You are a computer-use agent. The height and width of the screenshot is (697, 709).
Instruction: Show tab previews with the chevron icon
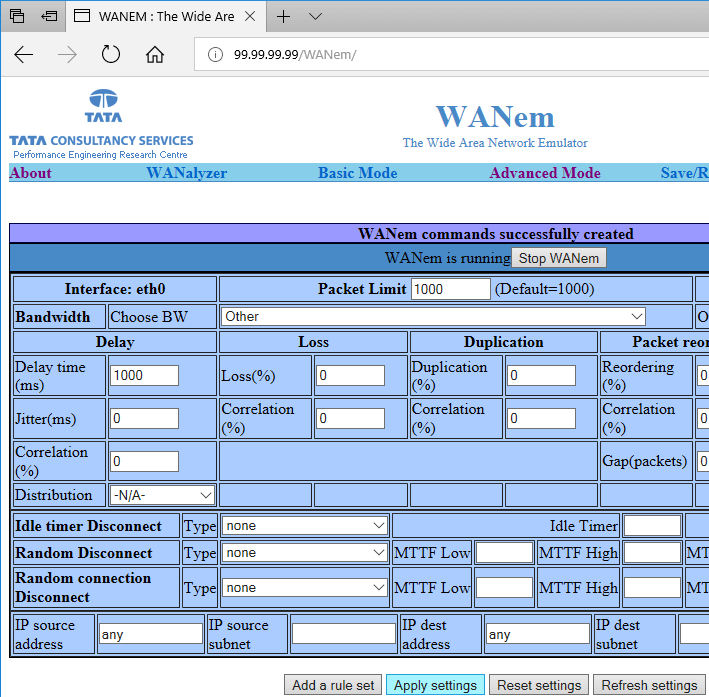coord(315,17)
